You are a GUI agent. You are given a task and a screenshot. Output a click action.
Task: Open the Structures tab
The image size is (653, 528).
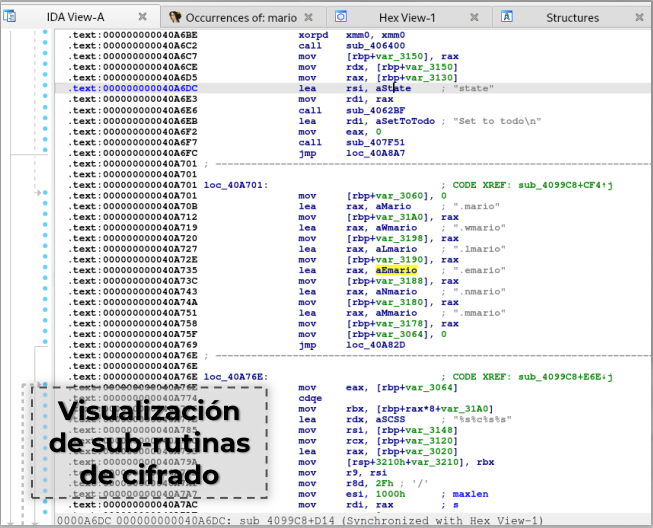(572, 17)
